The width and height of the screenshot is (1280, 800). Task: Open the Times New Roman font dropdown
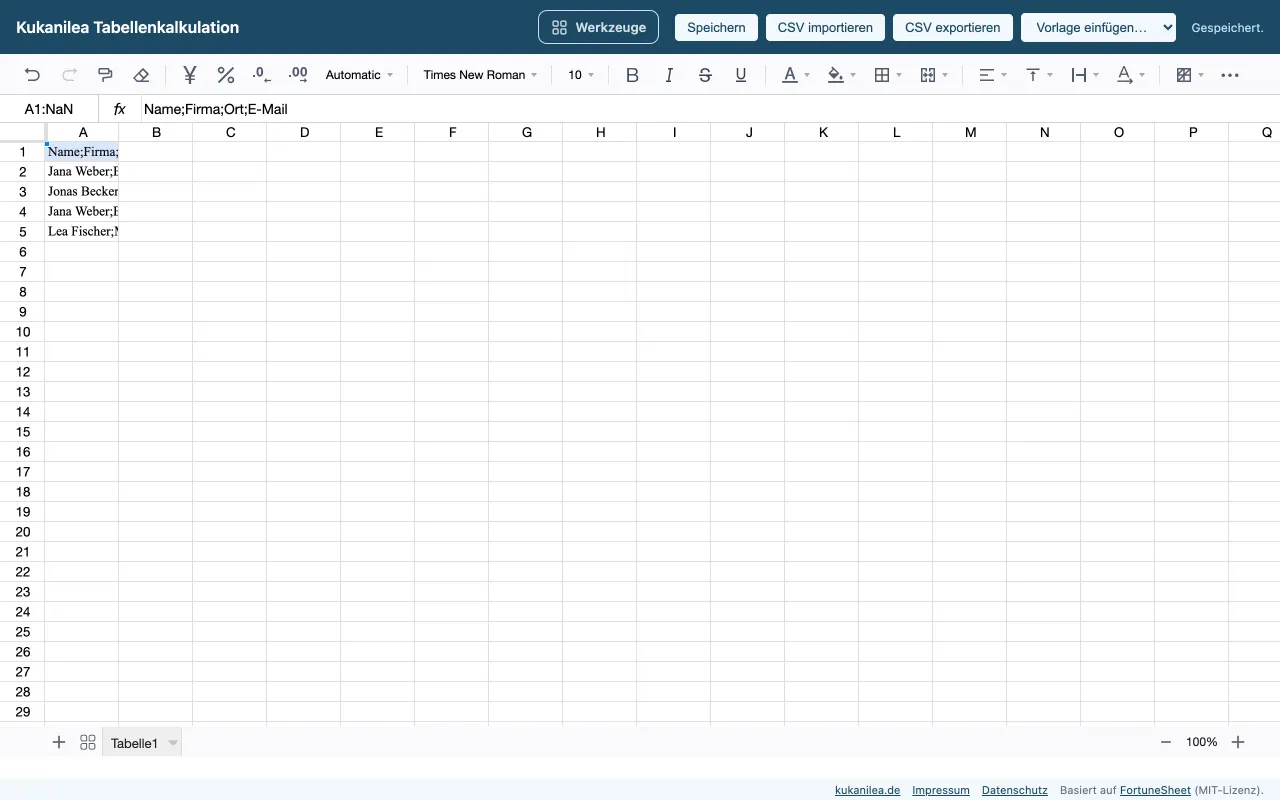tap(480, 75)
